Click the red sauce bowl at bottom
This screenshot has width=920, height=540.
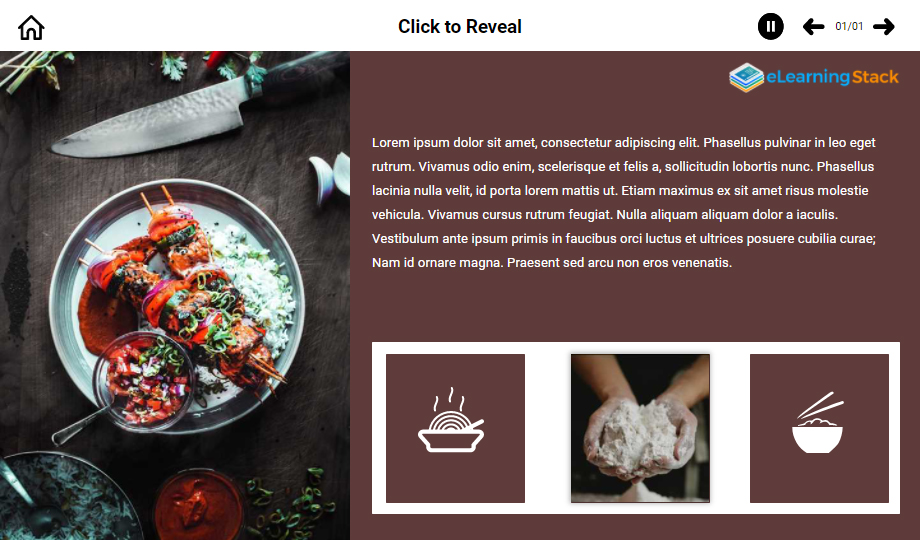[x=198, y=506]
